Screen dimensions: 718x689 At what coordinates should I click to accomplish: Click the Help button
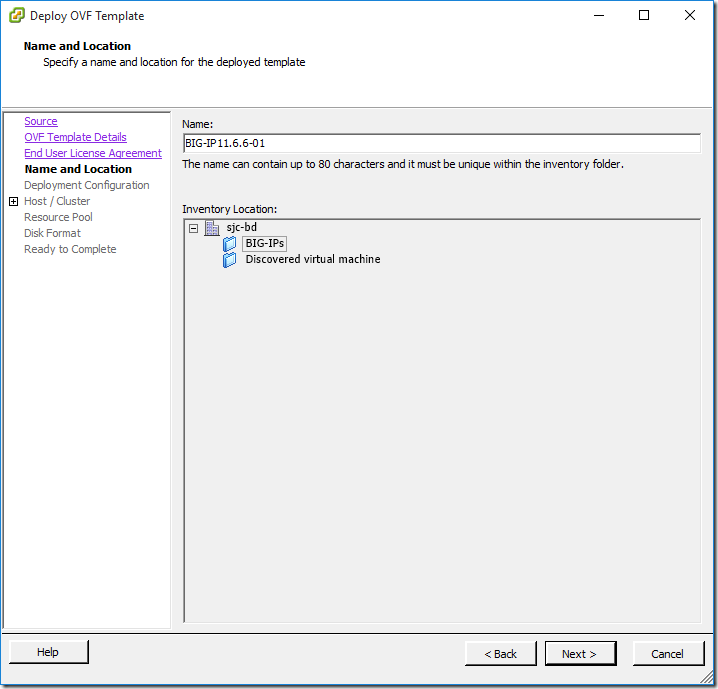click(49, 652)
